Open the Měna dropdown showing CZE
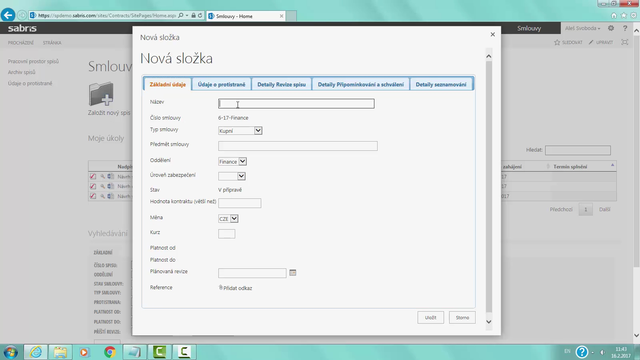This screenshot has width=640, height=360. [228, 219]
